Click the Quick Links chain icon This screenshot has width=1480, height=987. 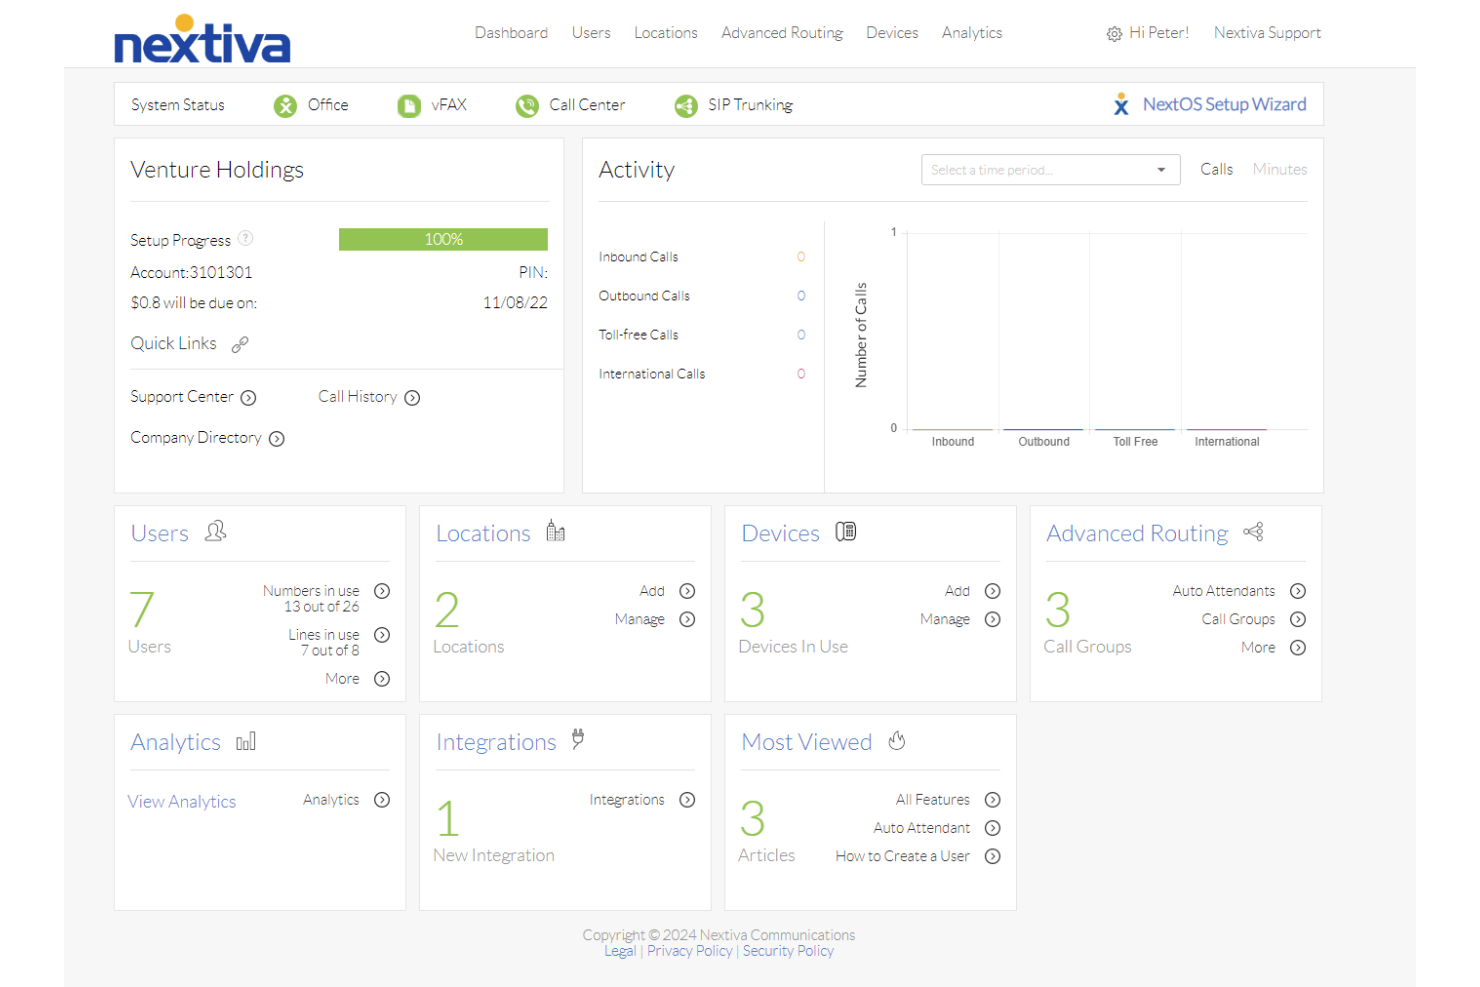(240, 344)
